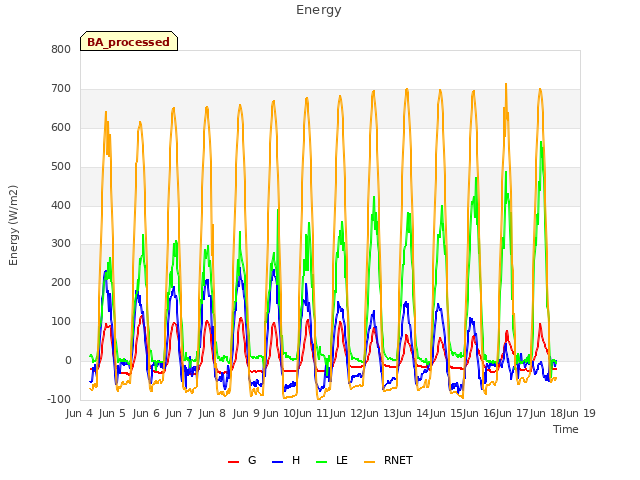Click the red G legend color marker

233,462
